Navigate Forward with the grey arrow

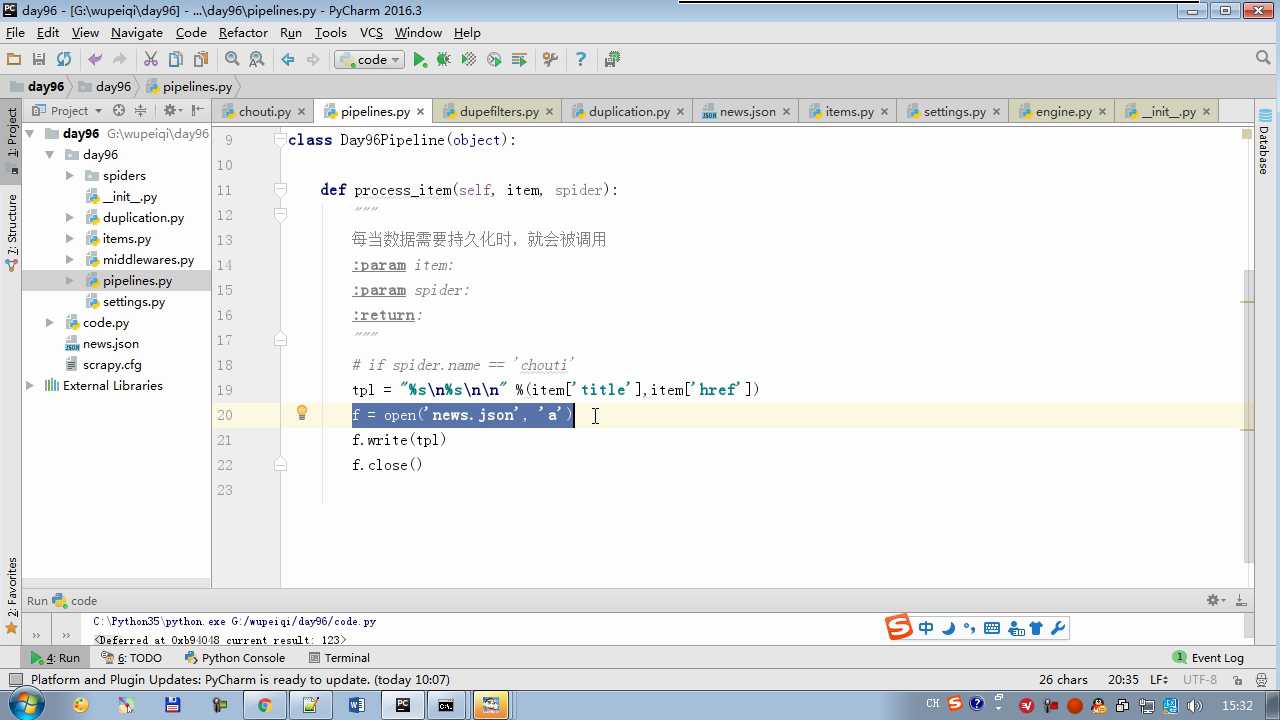click(x=313, y=60)
